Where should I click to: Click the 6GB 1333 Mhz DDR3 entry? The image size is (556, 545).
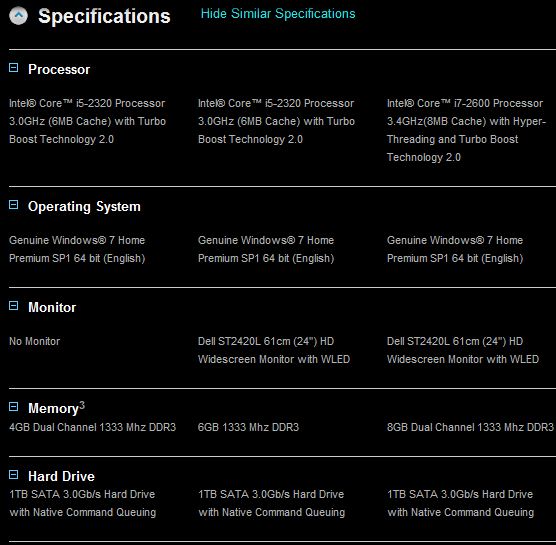pos(248,427)
